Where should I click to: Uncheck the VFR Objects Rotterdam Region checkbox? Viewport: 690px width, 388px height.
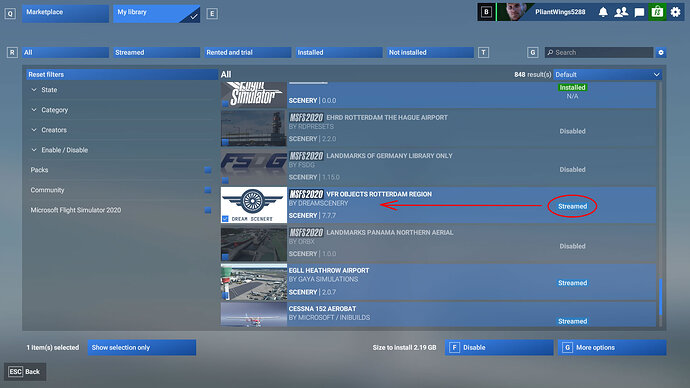pyautogui.click(x=225, y=219)
